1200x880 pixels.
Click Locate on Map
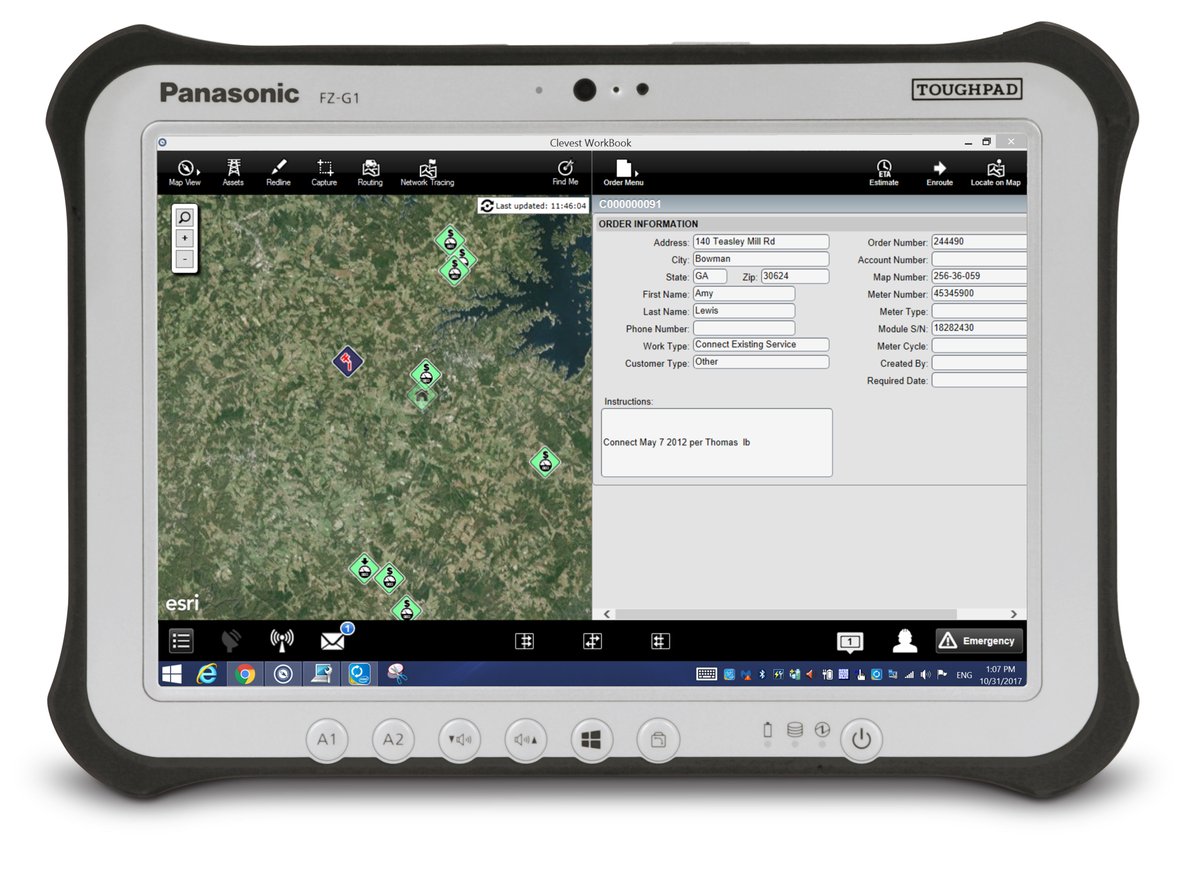click(996, 172)
